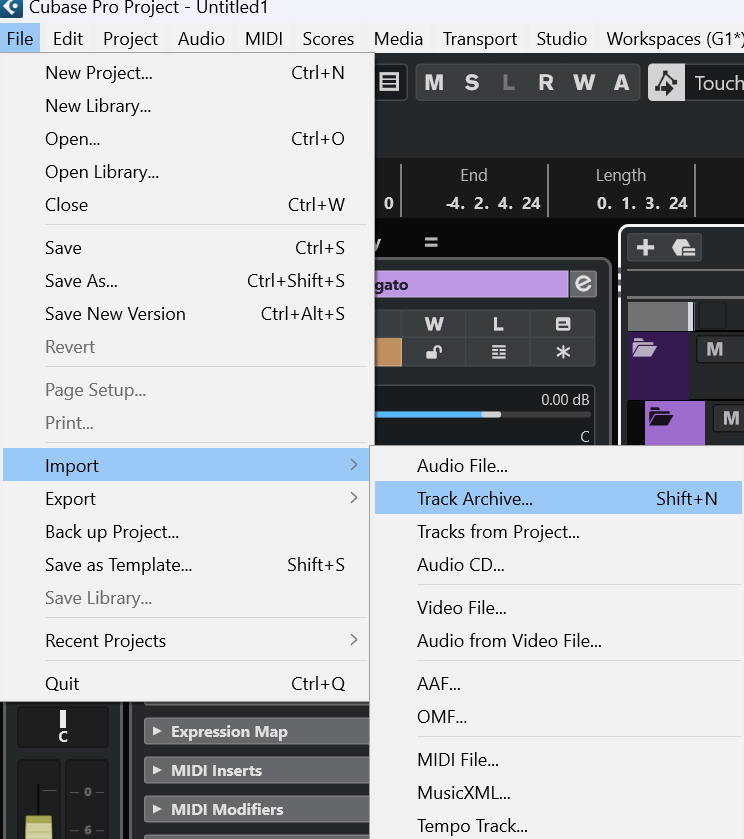744x839 pixels.
Task: Click the upper dark purple folder track icon
Action: pyautogui.click(x=644, y=348)
